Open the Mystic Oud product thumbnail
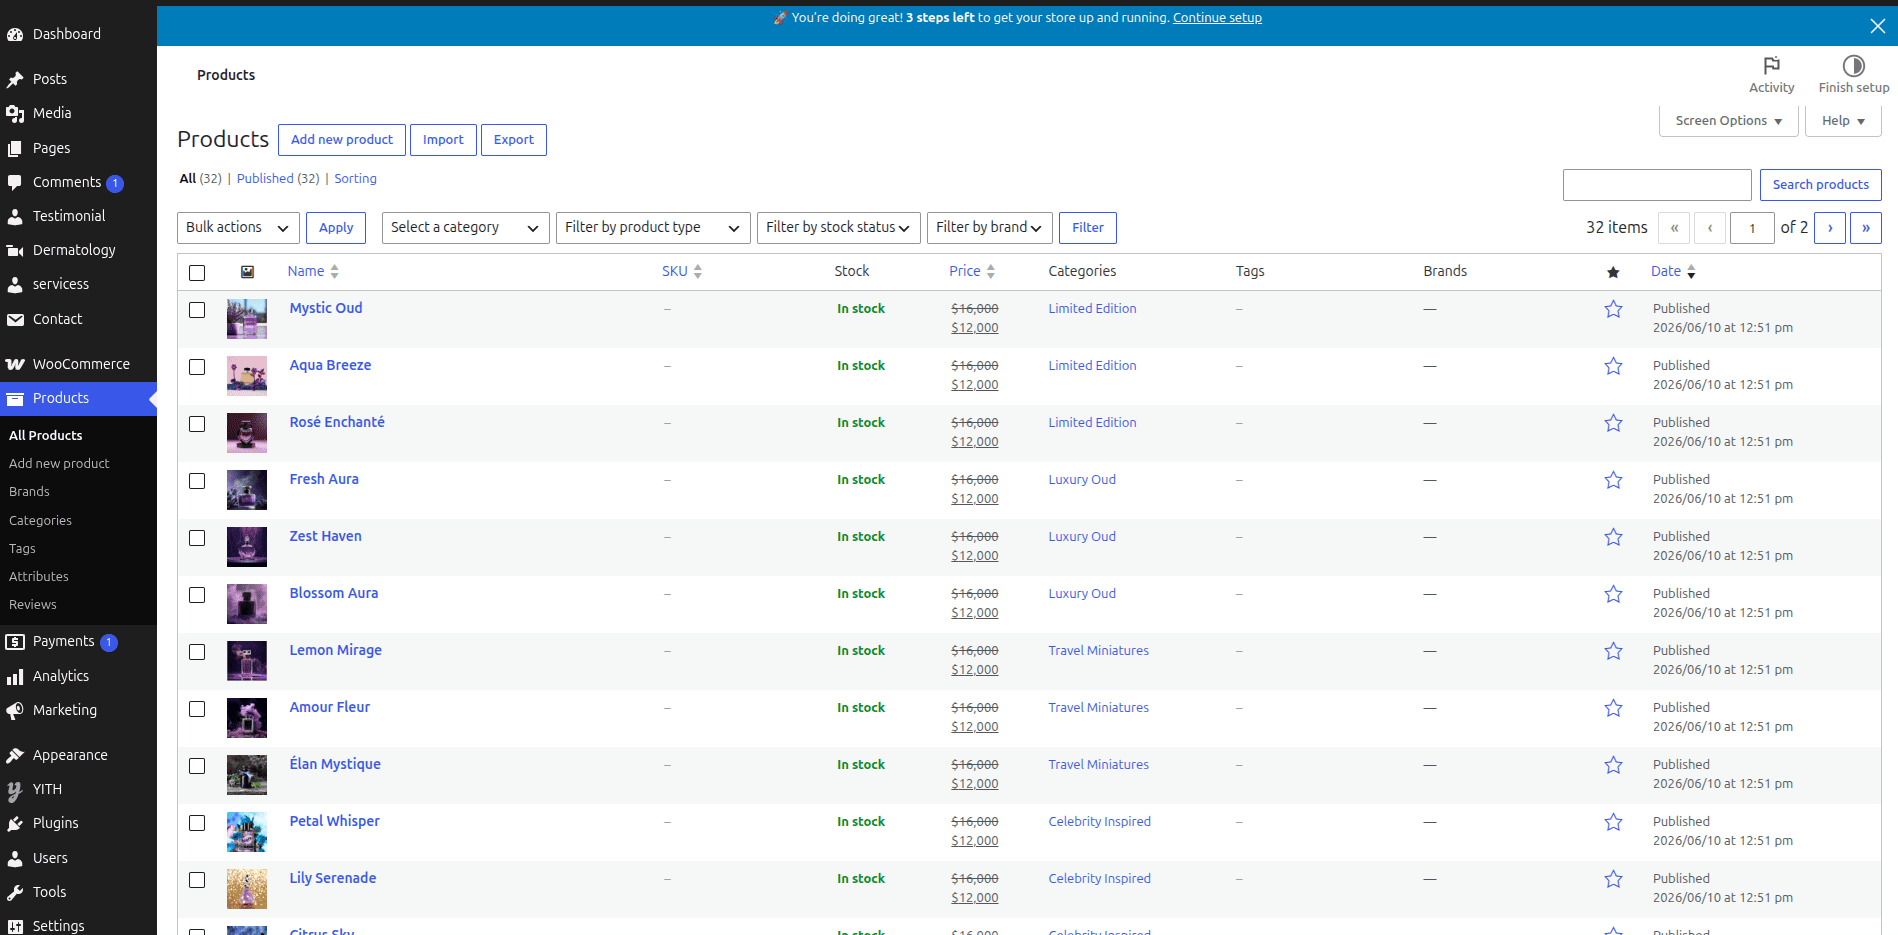This screenshot has height=935, width=1898. [247, 319]
